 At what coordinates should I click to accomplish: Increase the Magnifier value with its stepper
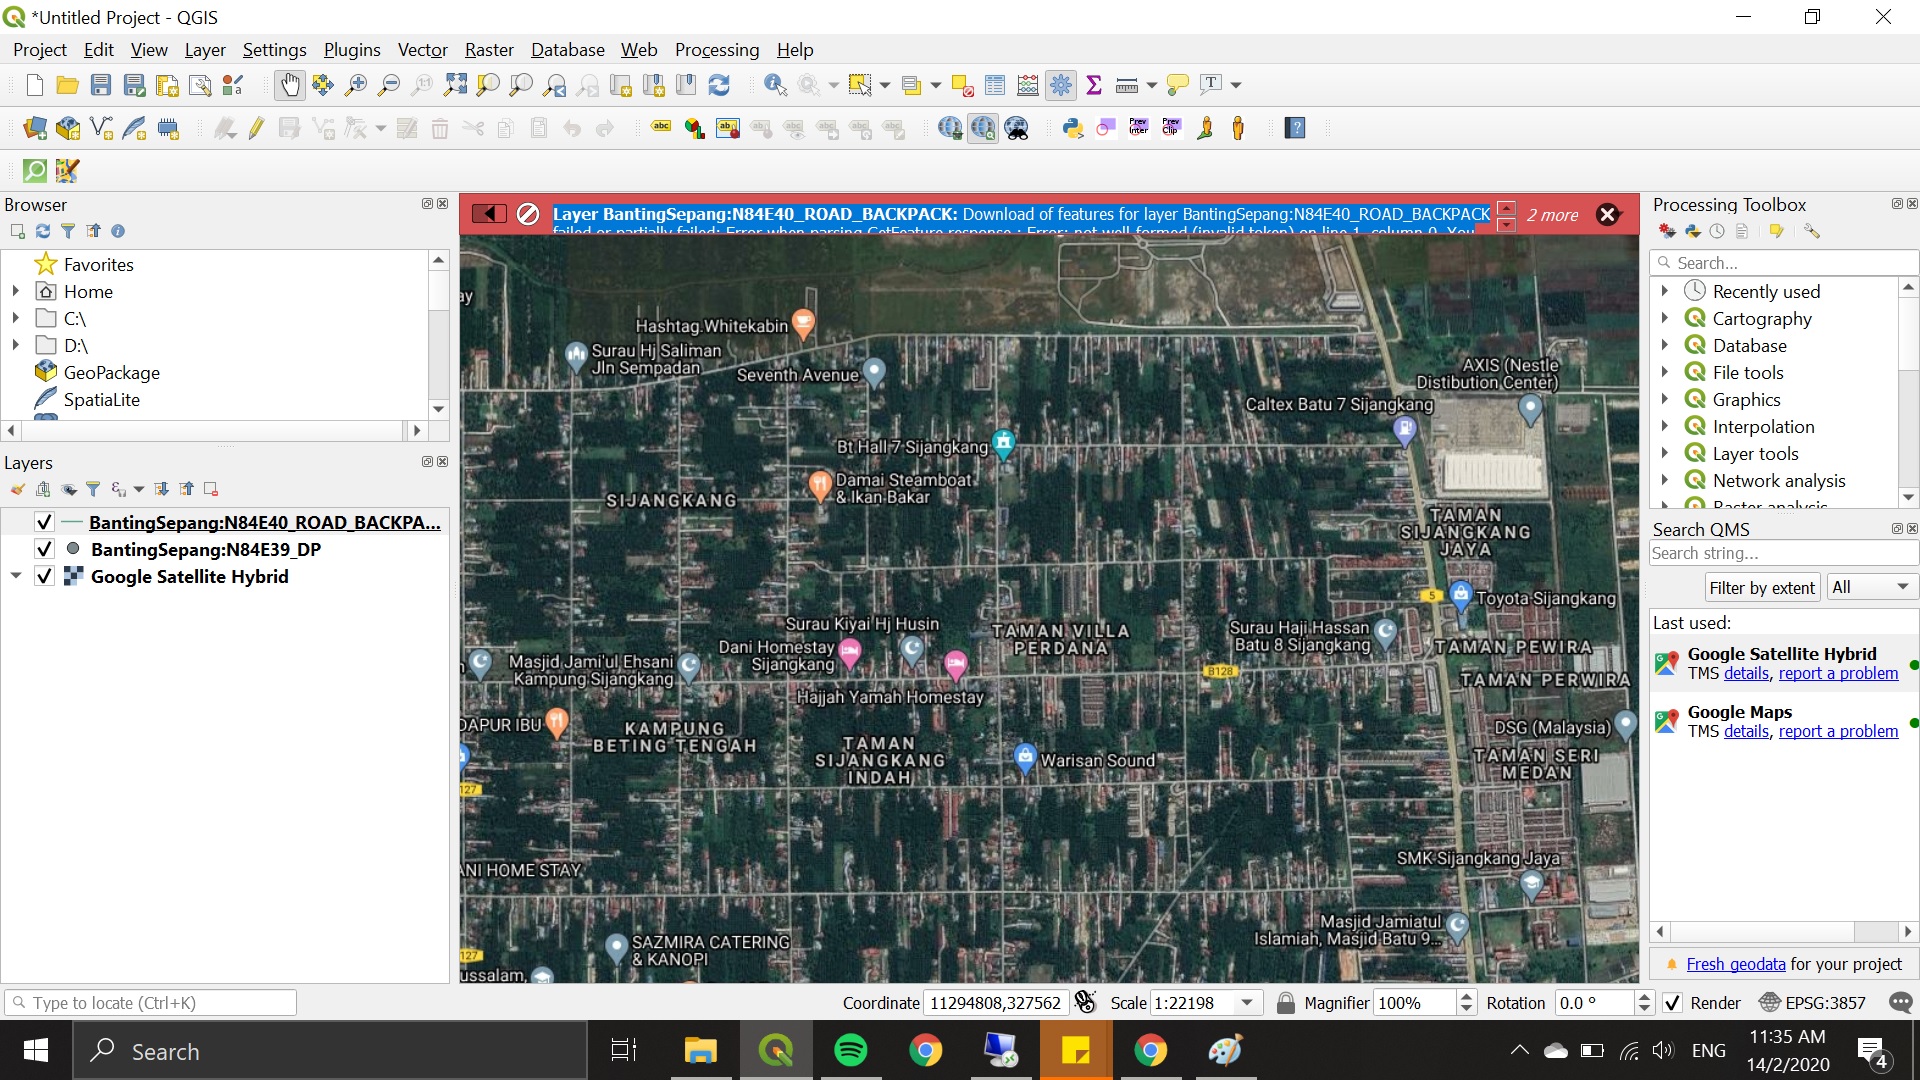pos(1465,996)
